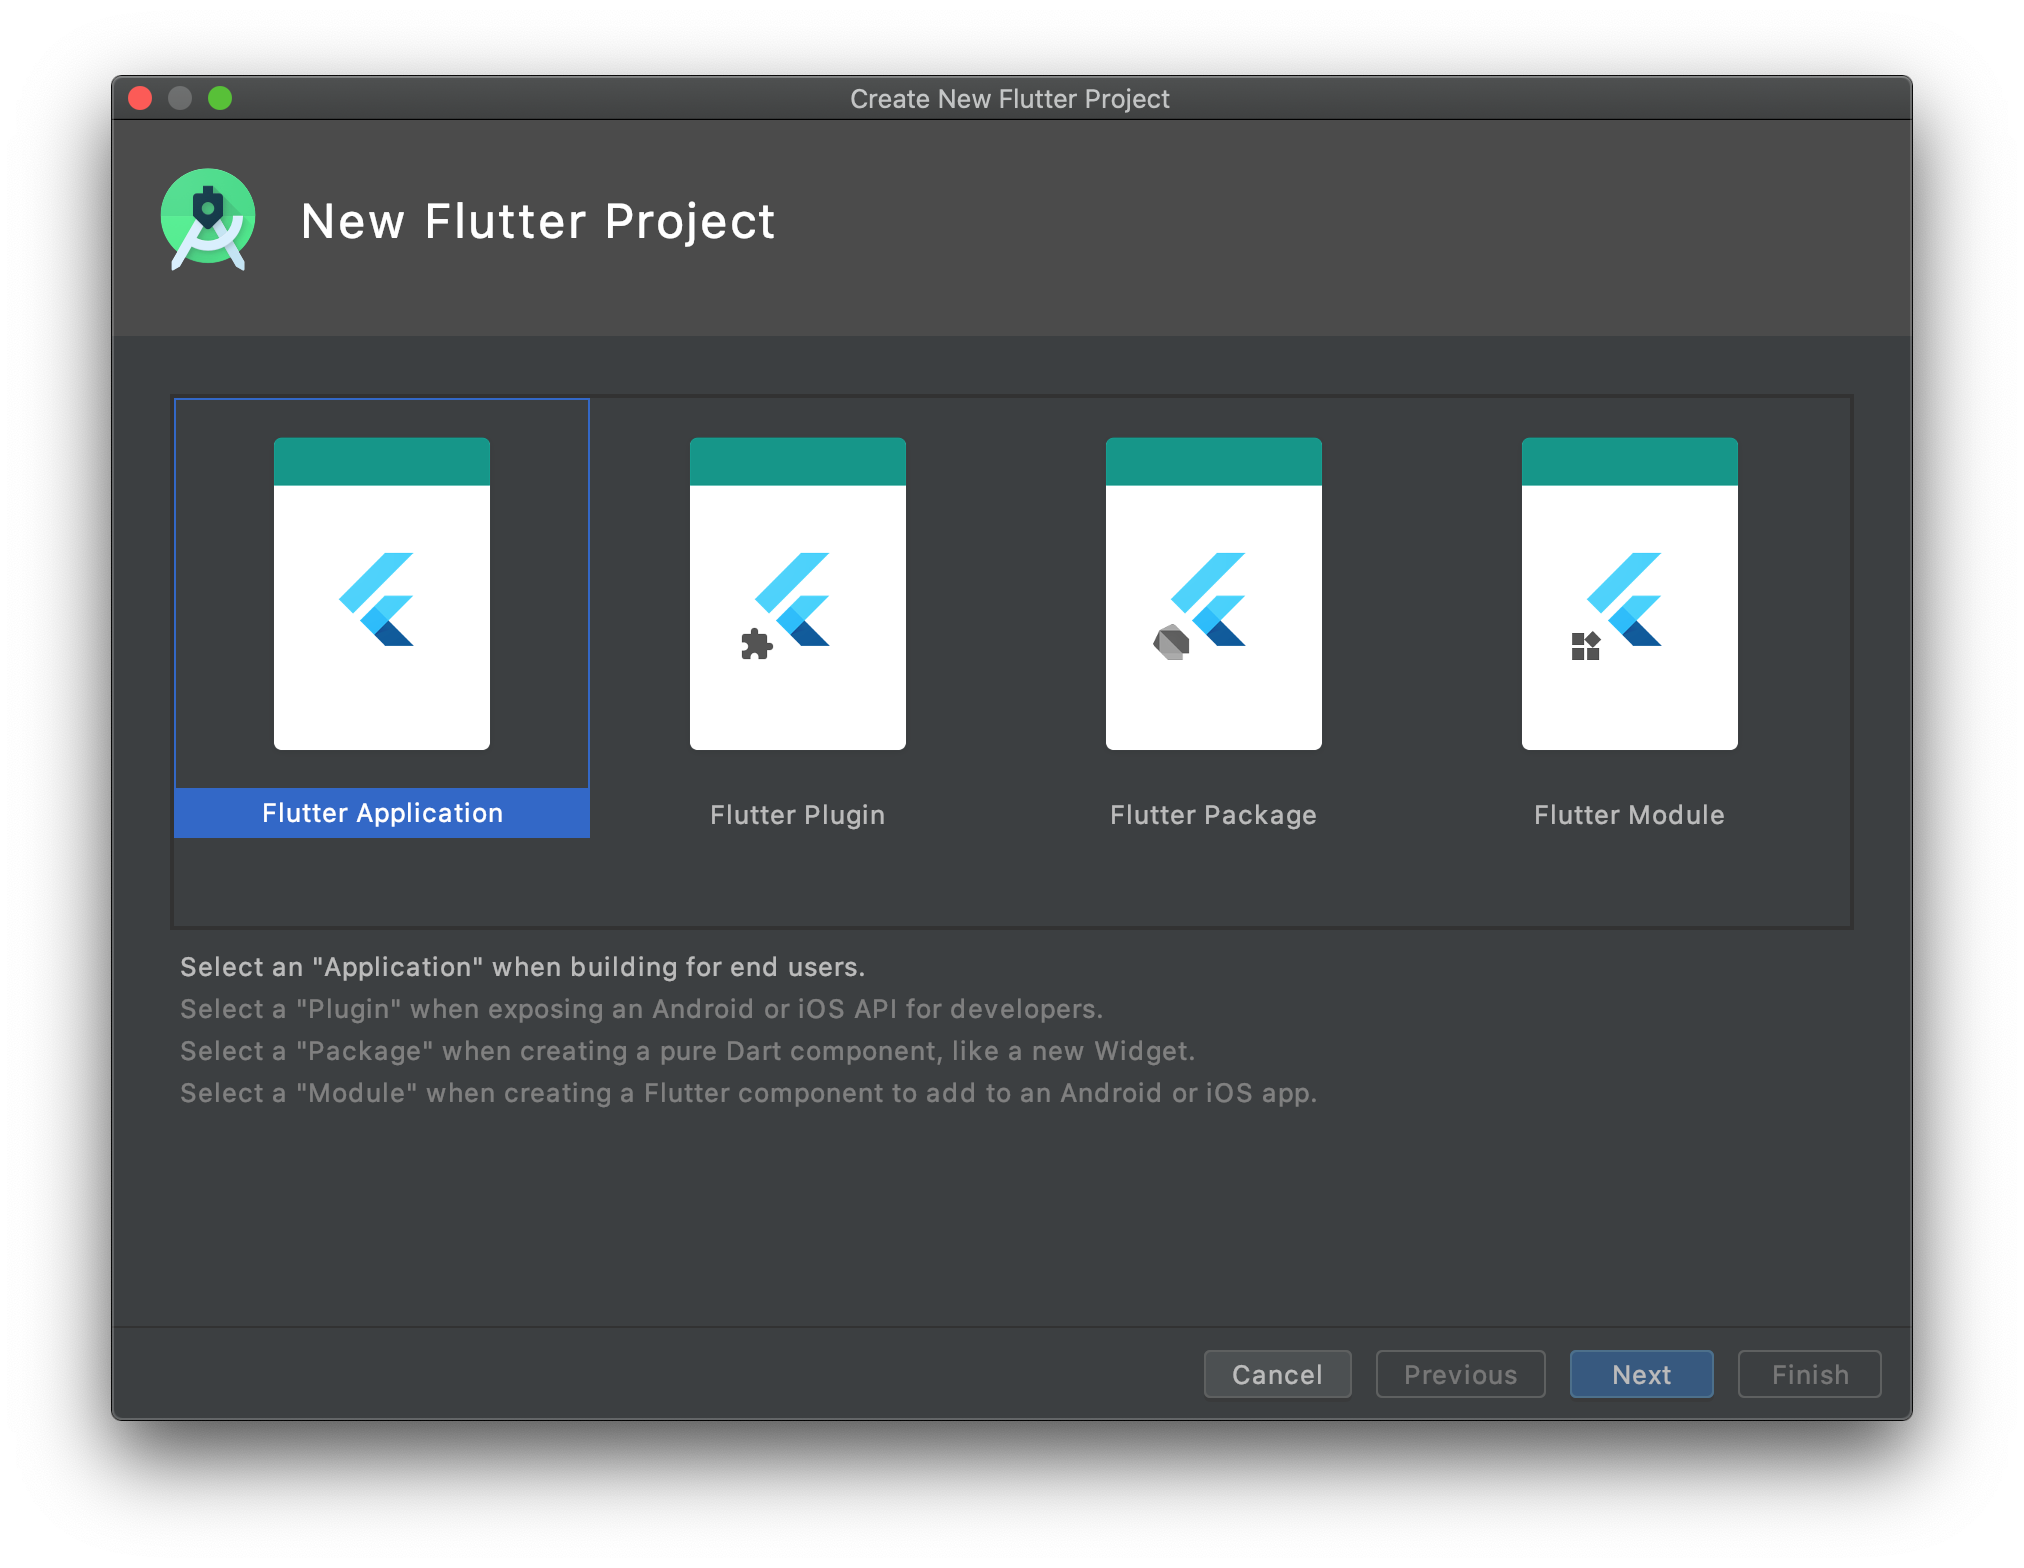Click the New Flutter Project heading
2024x1568 pixels.
[538, 221]
